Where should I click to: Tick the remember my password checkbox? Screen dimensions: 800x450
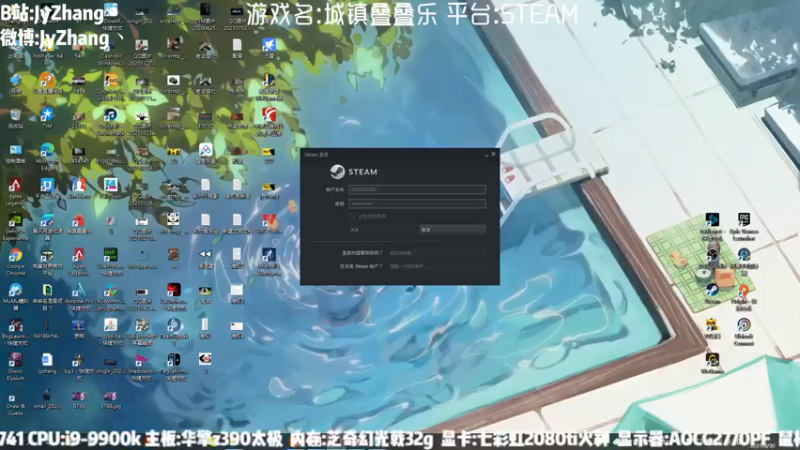coord(352,216)
